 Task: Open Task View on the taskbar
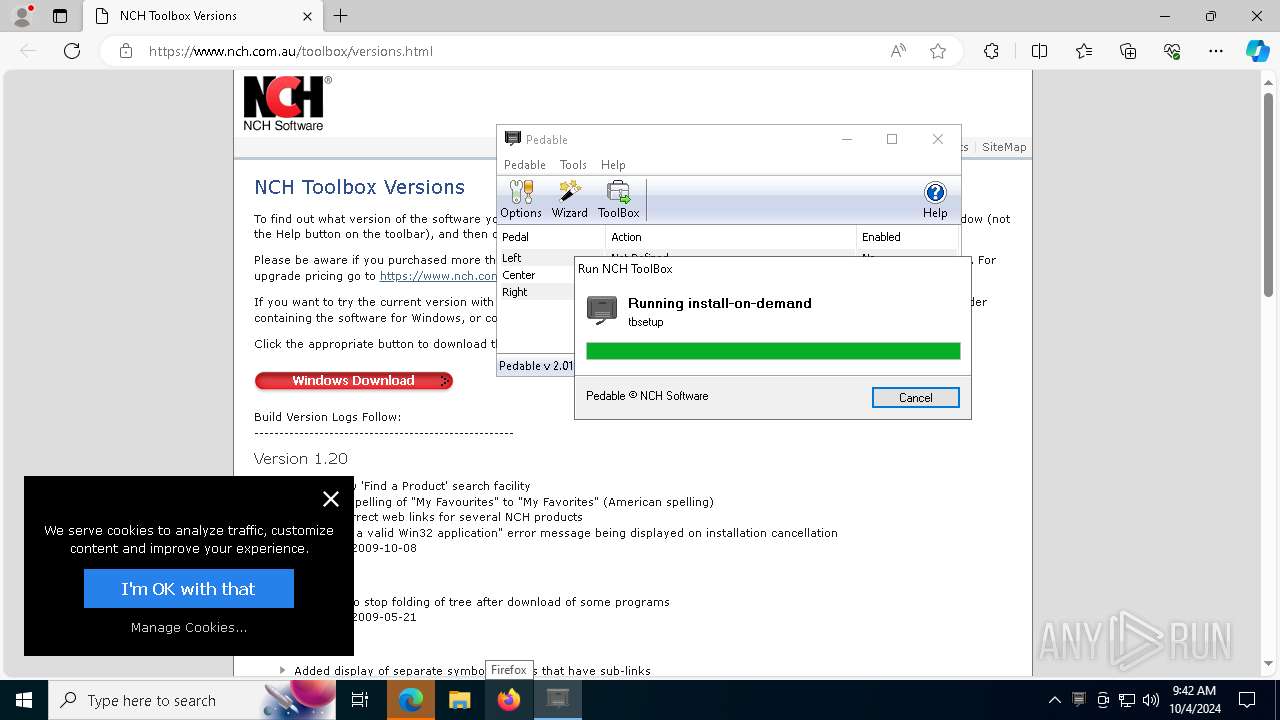click(x=361, y=700)
